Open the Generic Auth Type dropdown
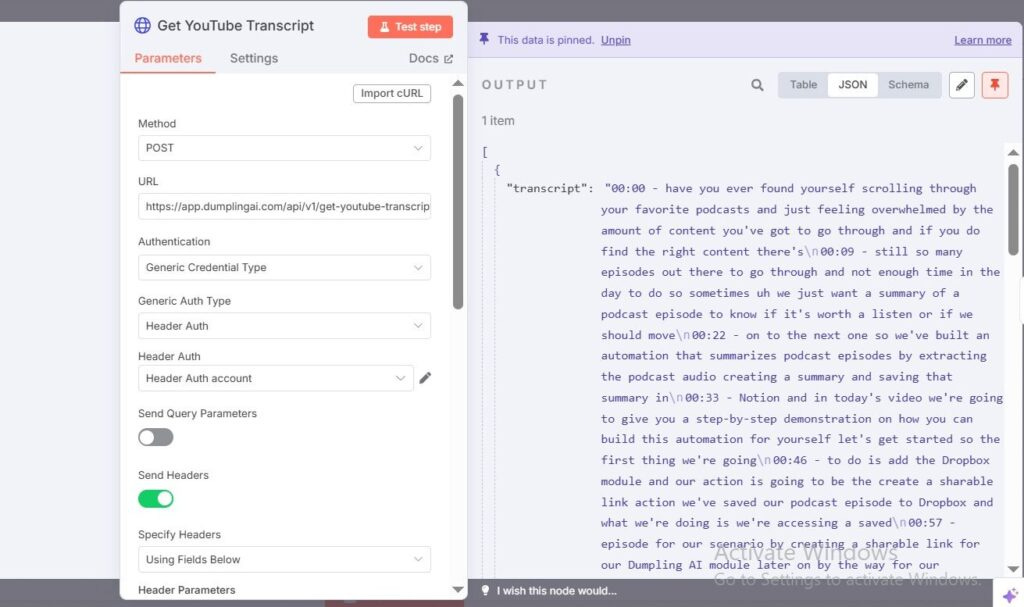The width and height of the screenshot is (1024, 607). click(284, 326)
